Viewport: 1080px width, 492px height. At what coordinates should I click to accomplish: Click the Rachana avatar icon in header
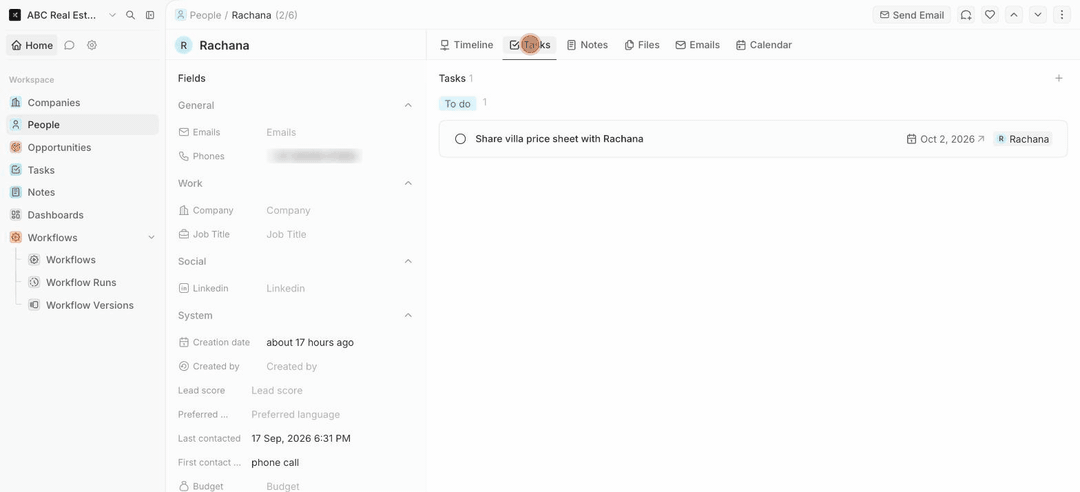[x=183, y=45]
